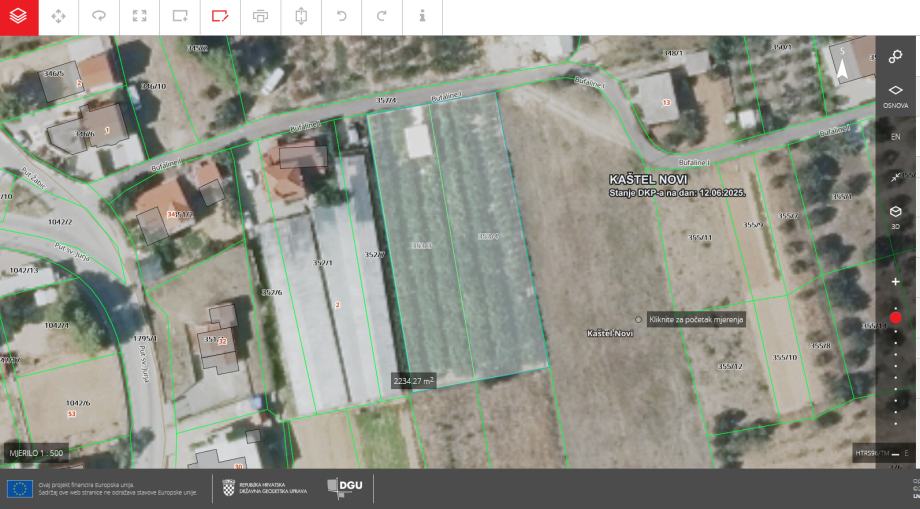
Task: Undo the last action
Action: coord(341,16)
